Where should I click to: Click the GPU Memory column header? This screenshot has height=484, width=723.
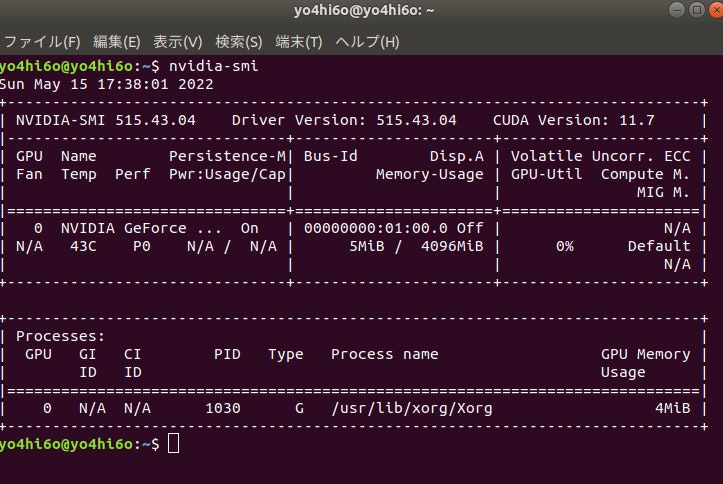pos(646,354)
